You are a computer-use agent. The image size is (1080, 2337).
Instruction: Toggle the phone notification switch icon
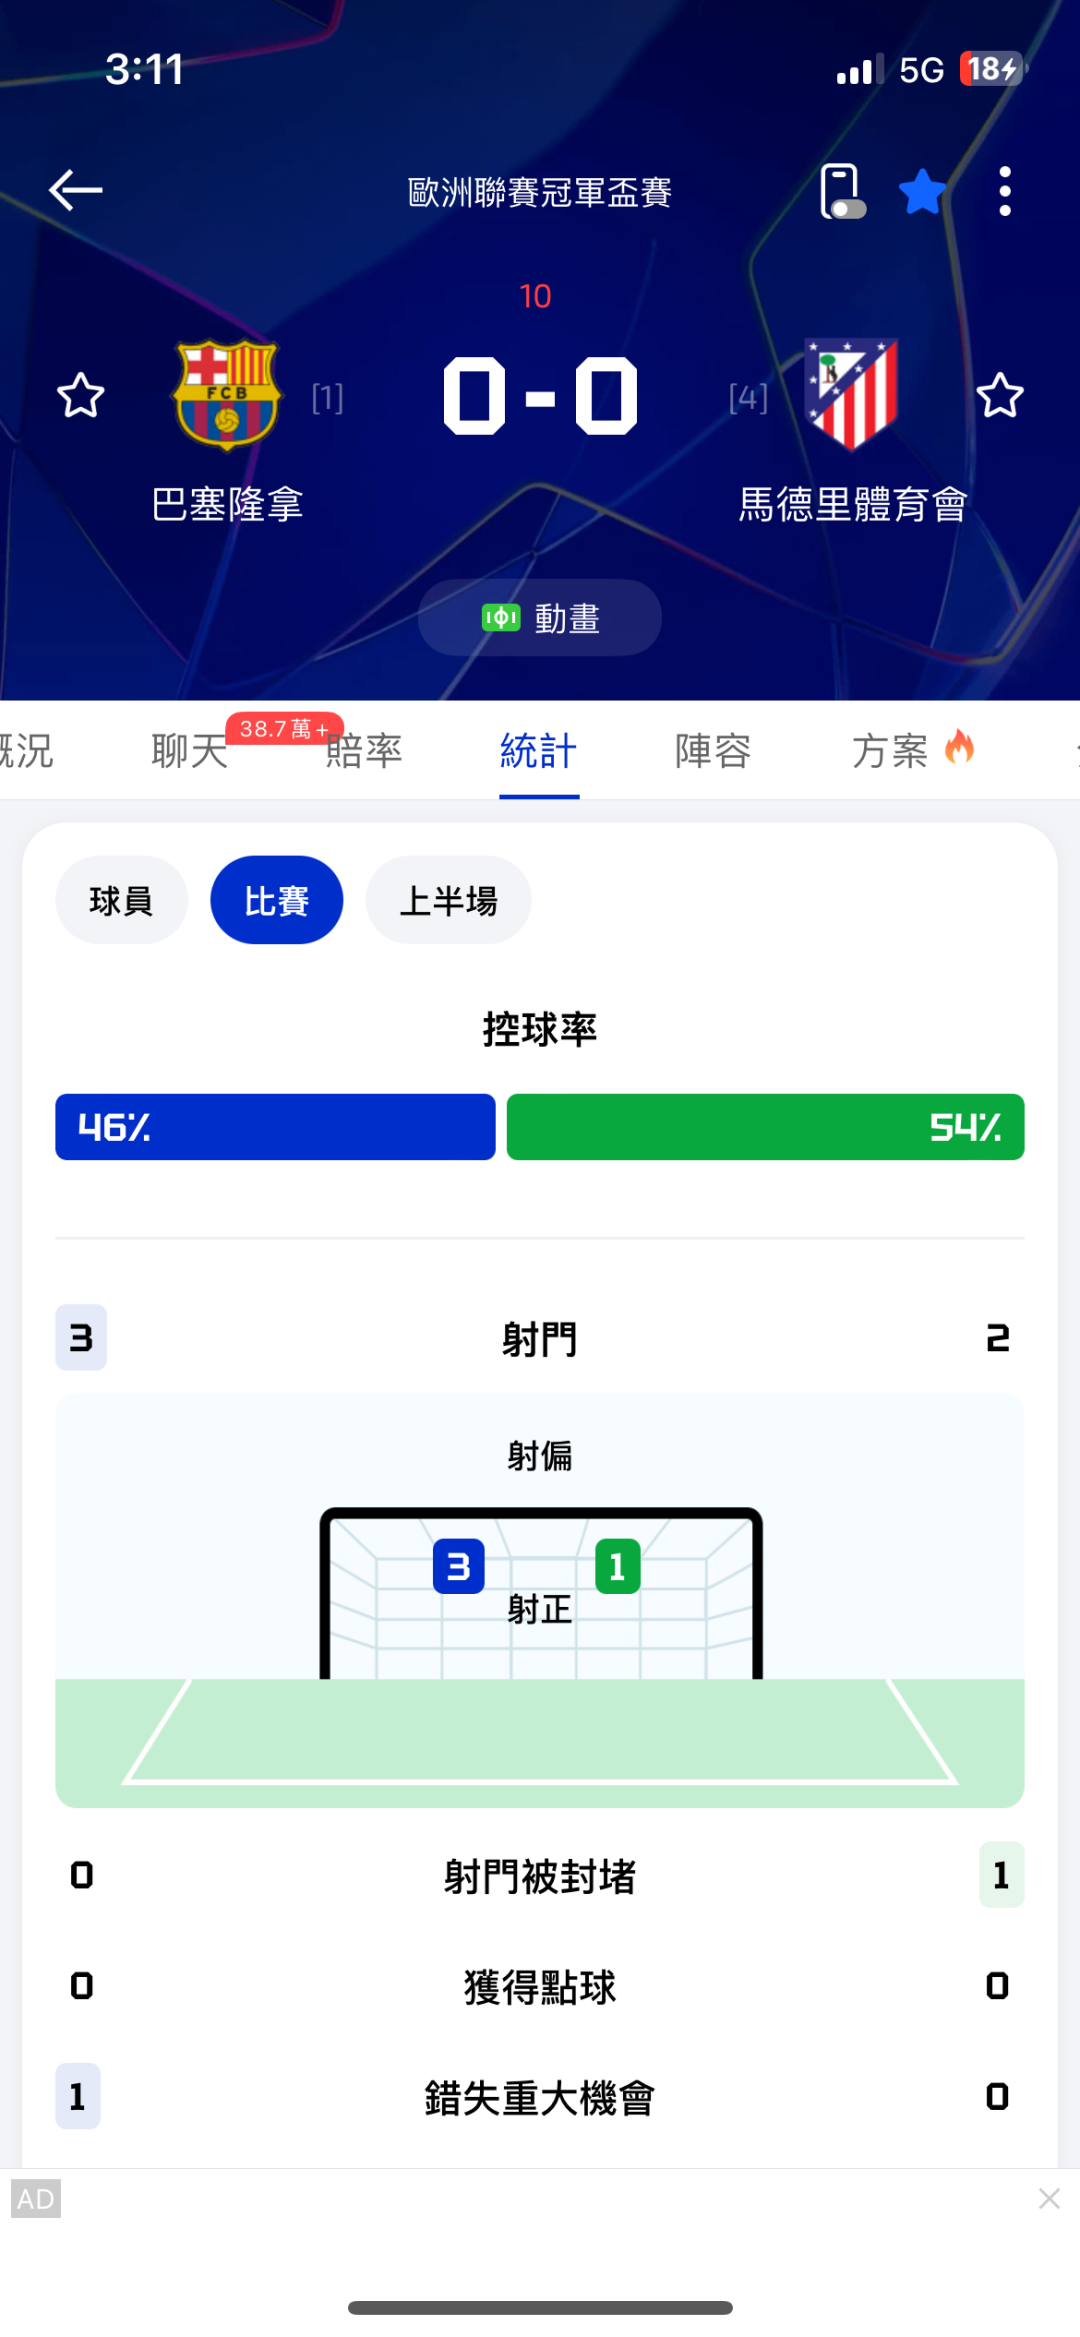click(841, 191)
